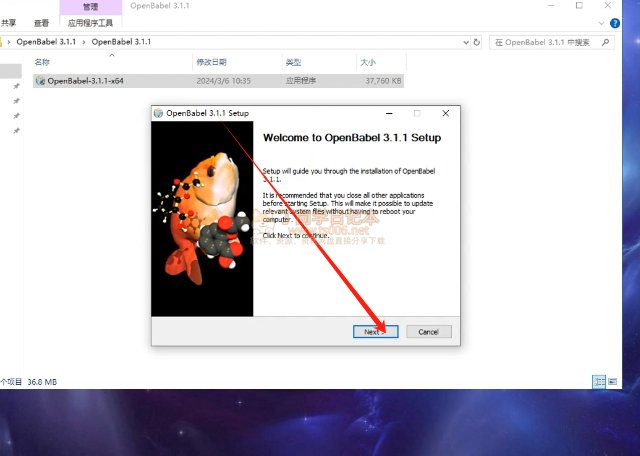The image size is (640, 456).
Task: Minimize the OpenBabel Setup dialog
Action: click(389, 113)
